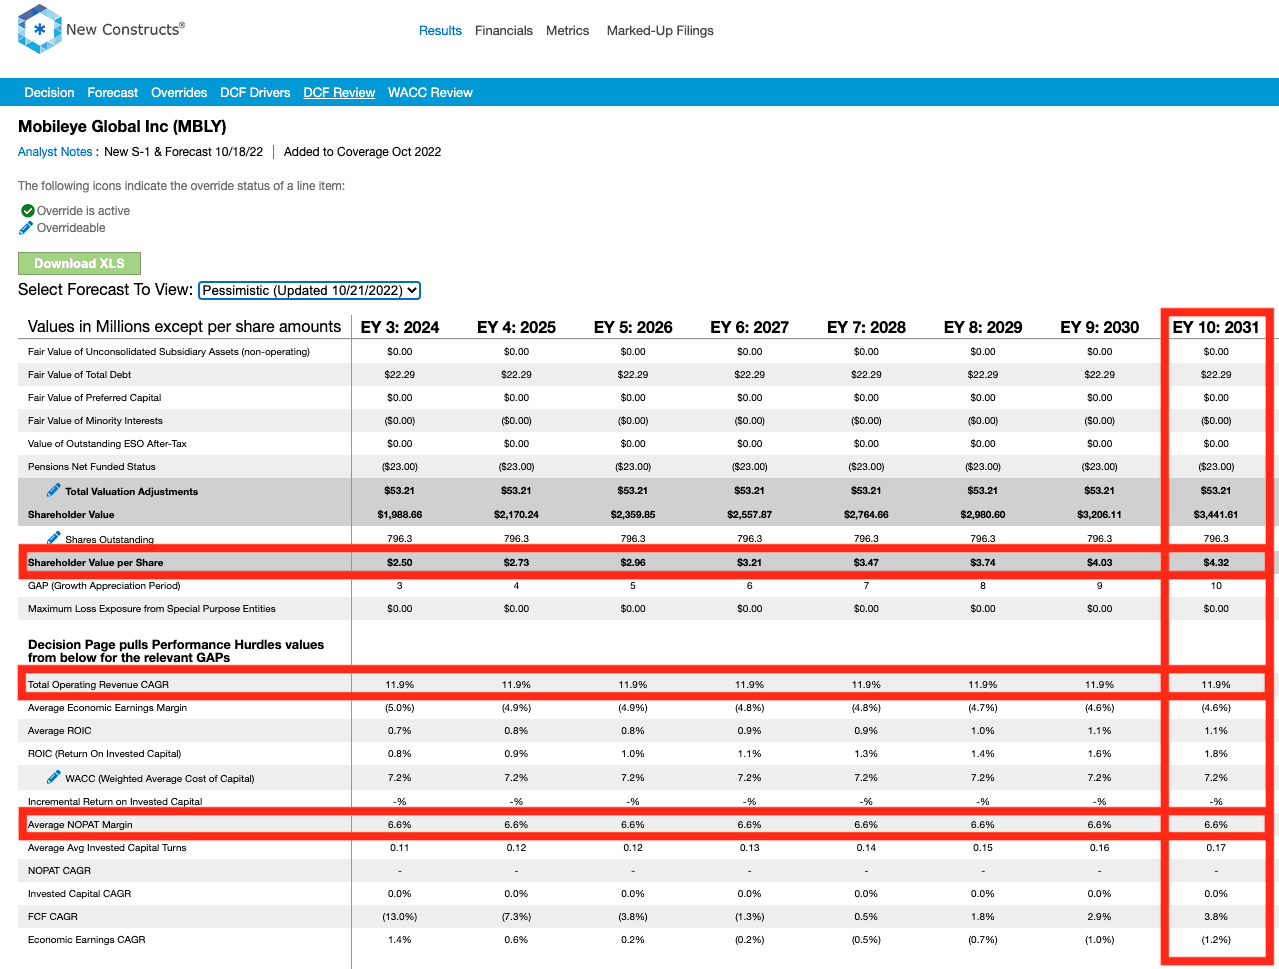This screenshot has width=1279, height=969.
Task: Click the Total Operating Revenue CAGR label
Action: coord(98,685)
